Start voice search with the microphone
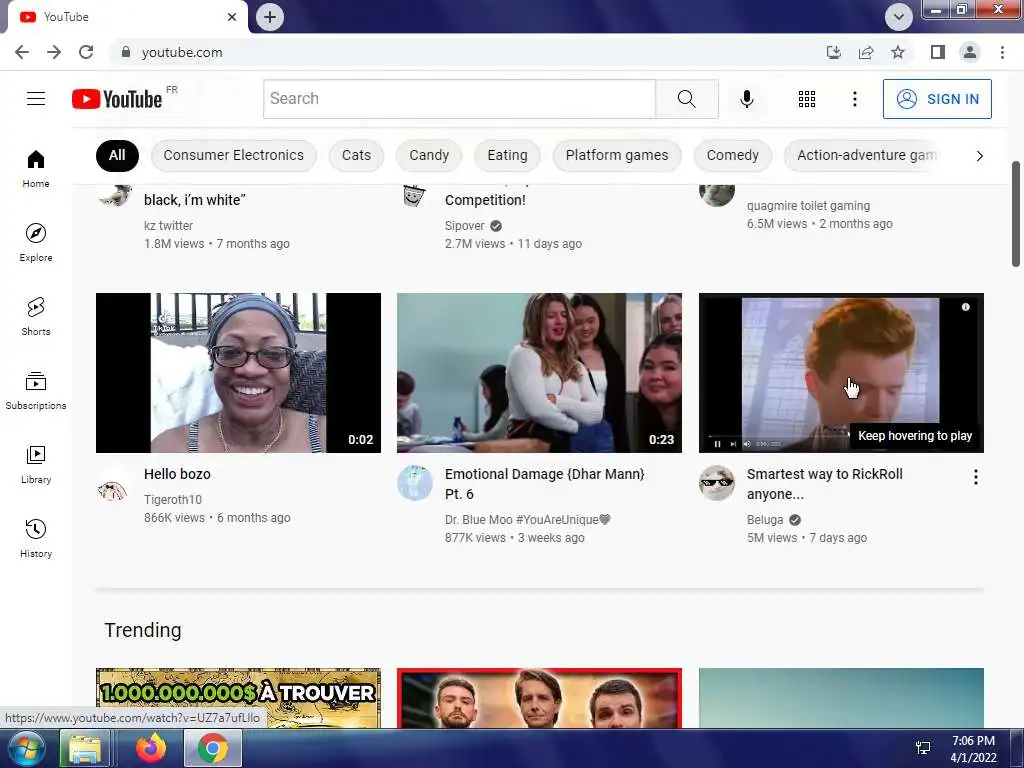 tap(746, 99)
